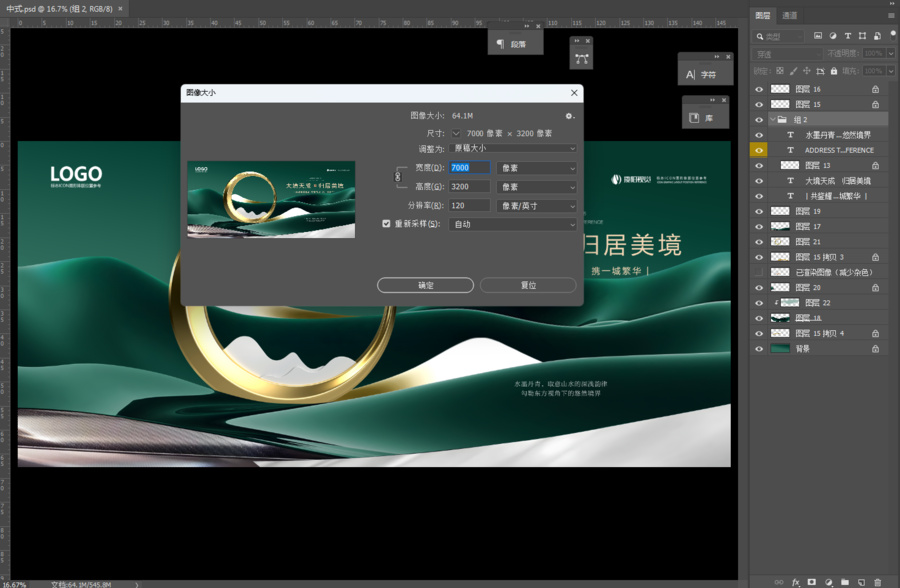Create new layer icon
Screen dimensions: 900x588
tap(861, 582)
